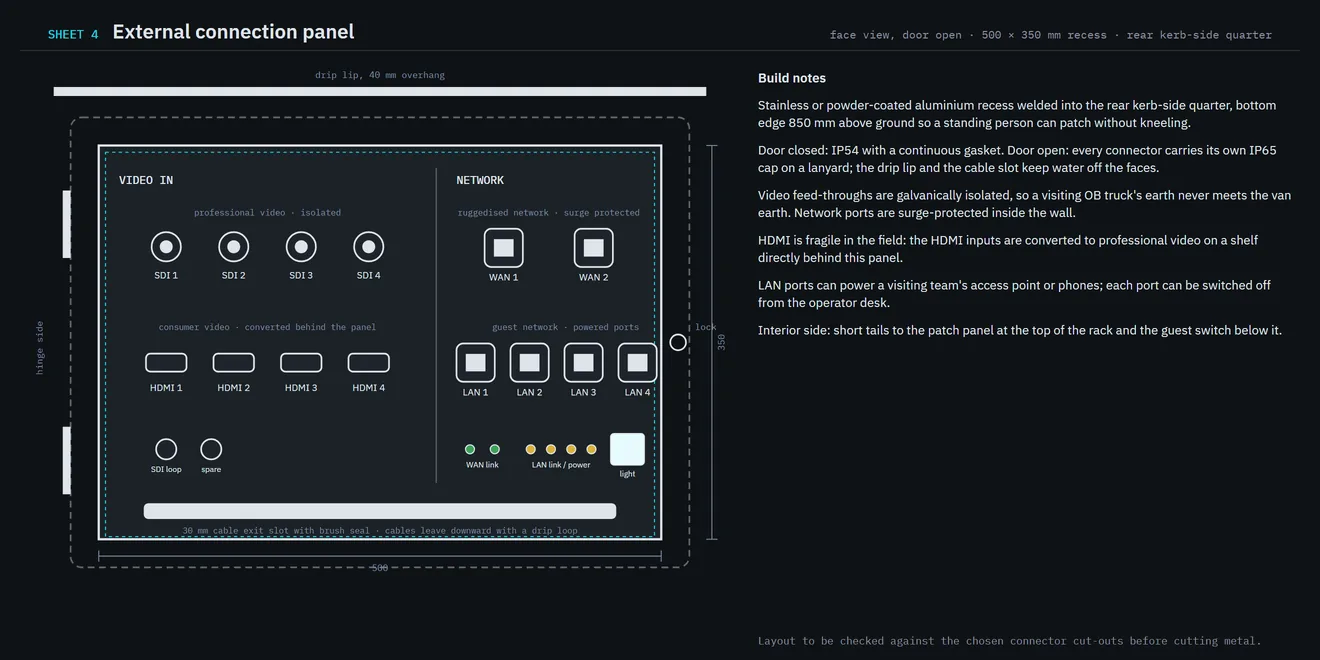Click the left green WAN link LED
Viewport: 1320px width, 660px height.
tap(470, 449)
